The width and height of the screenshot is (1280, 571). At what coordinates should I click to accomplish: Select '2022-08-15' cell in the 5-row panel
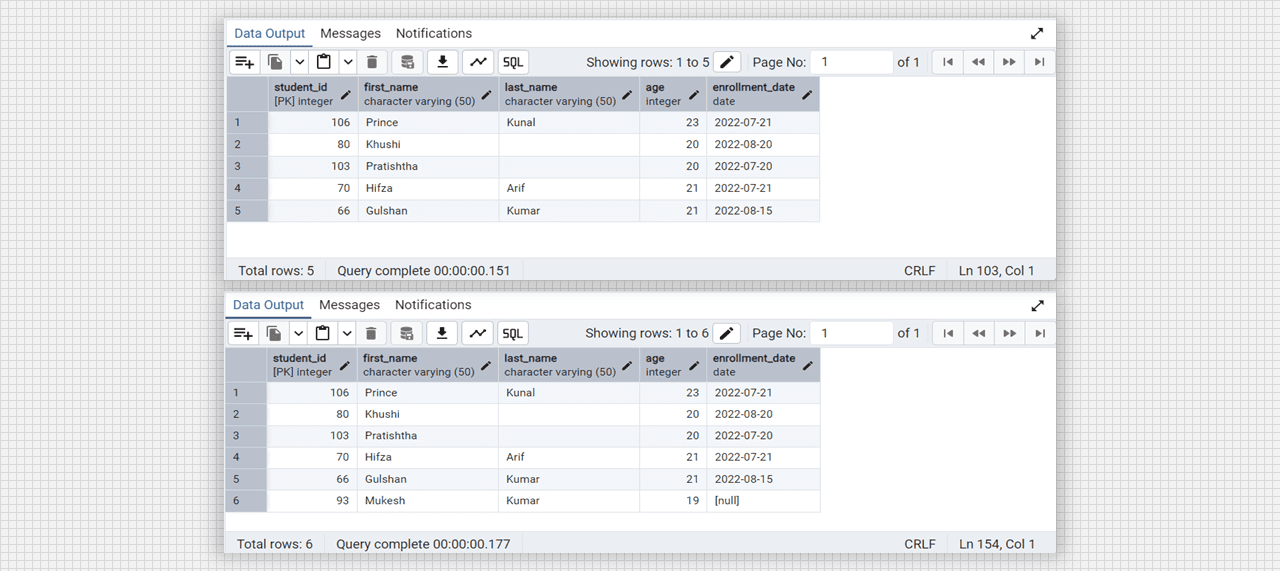tap(763, 211)
